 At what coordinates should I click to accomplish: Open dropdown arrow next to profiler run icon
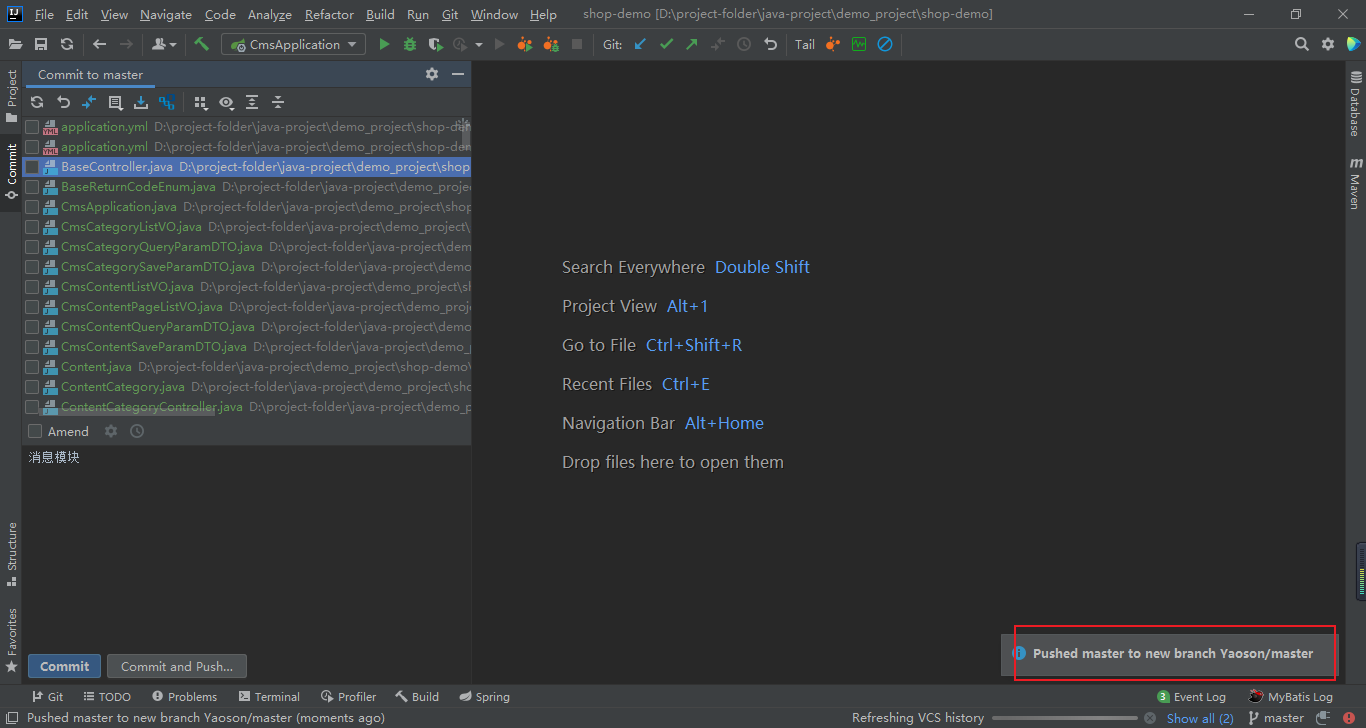[479, 44]
